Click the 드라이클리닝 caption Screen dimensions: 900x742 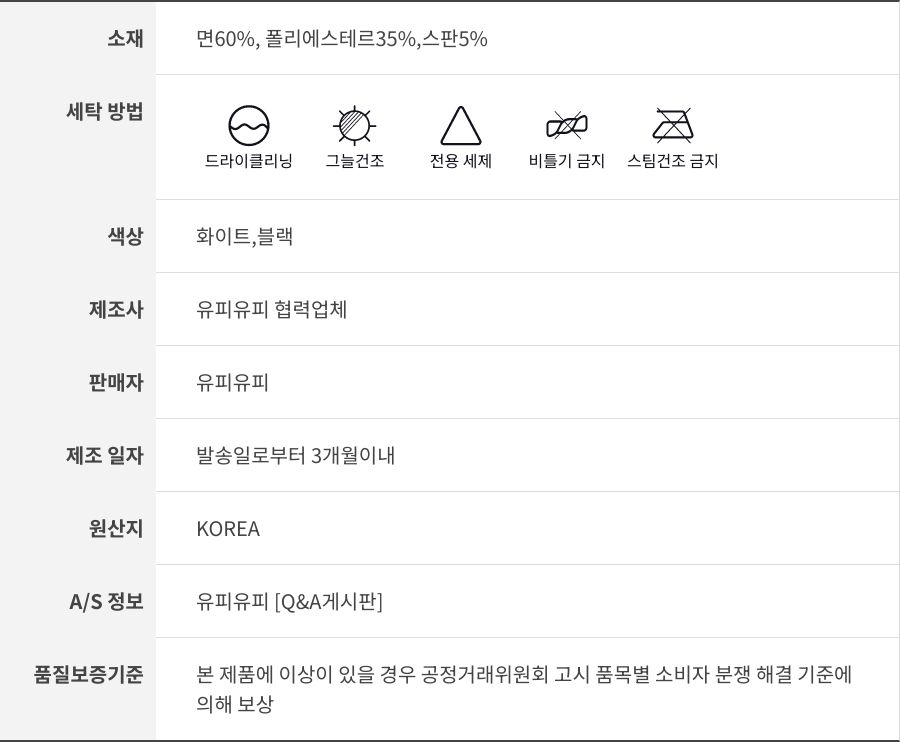pyautogui.click(x=249, y=161)
